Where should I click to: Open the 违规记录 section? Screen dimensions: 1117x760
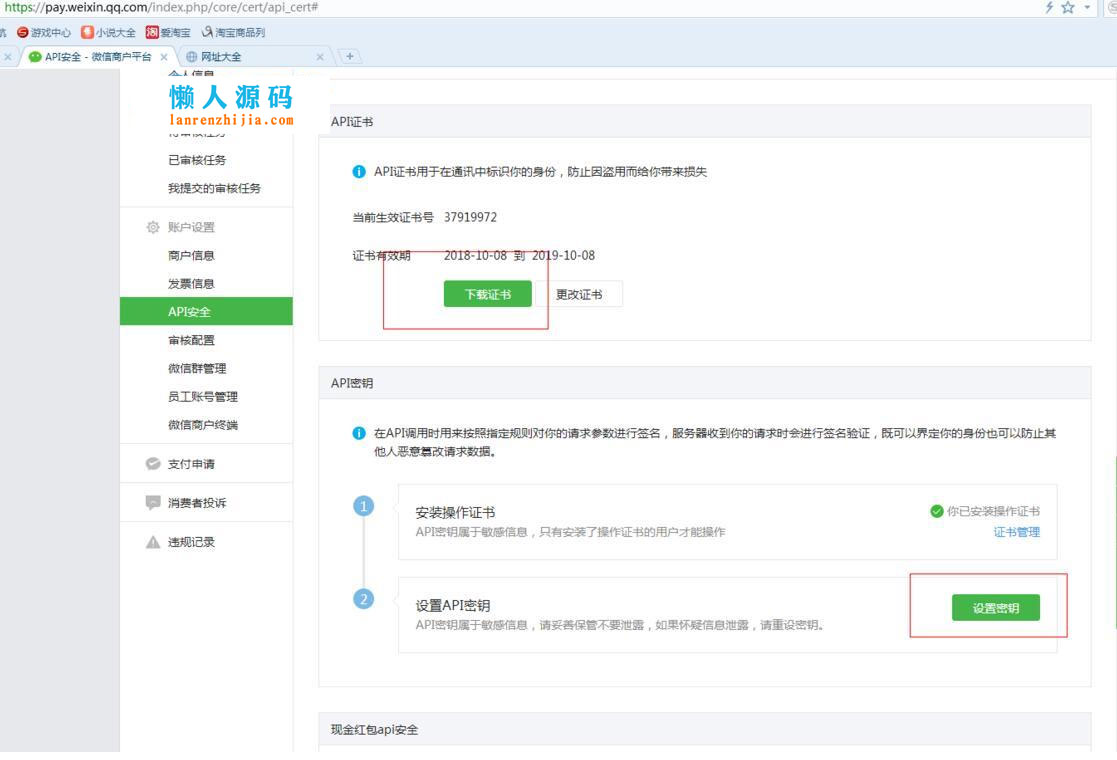(x=191, y=542)
